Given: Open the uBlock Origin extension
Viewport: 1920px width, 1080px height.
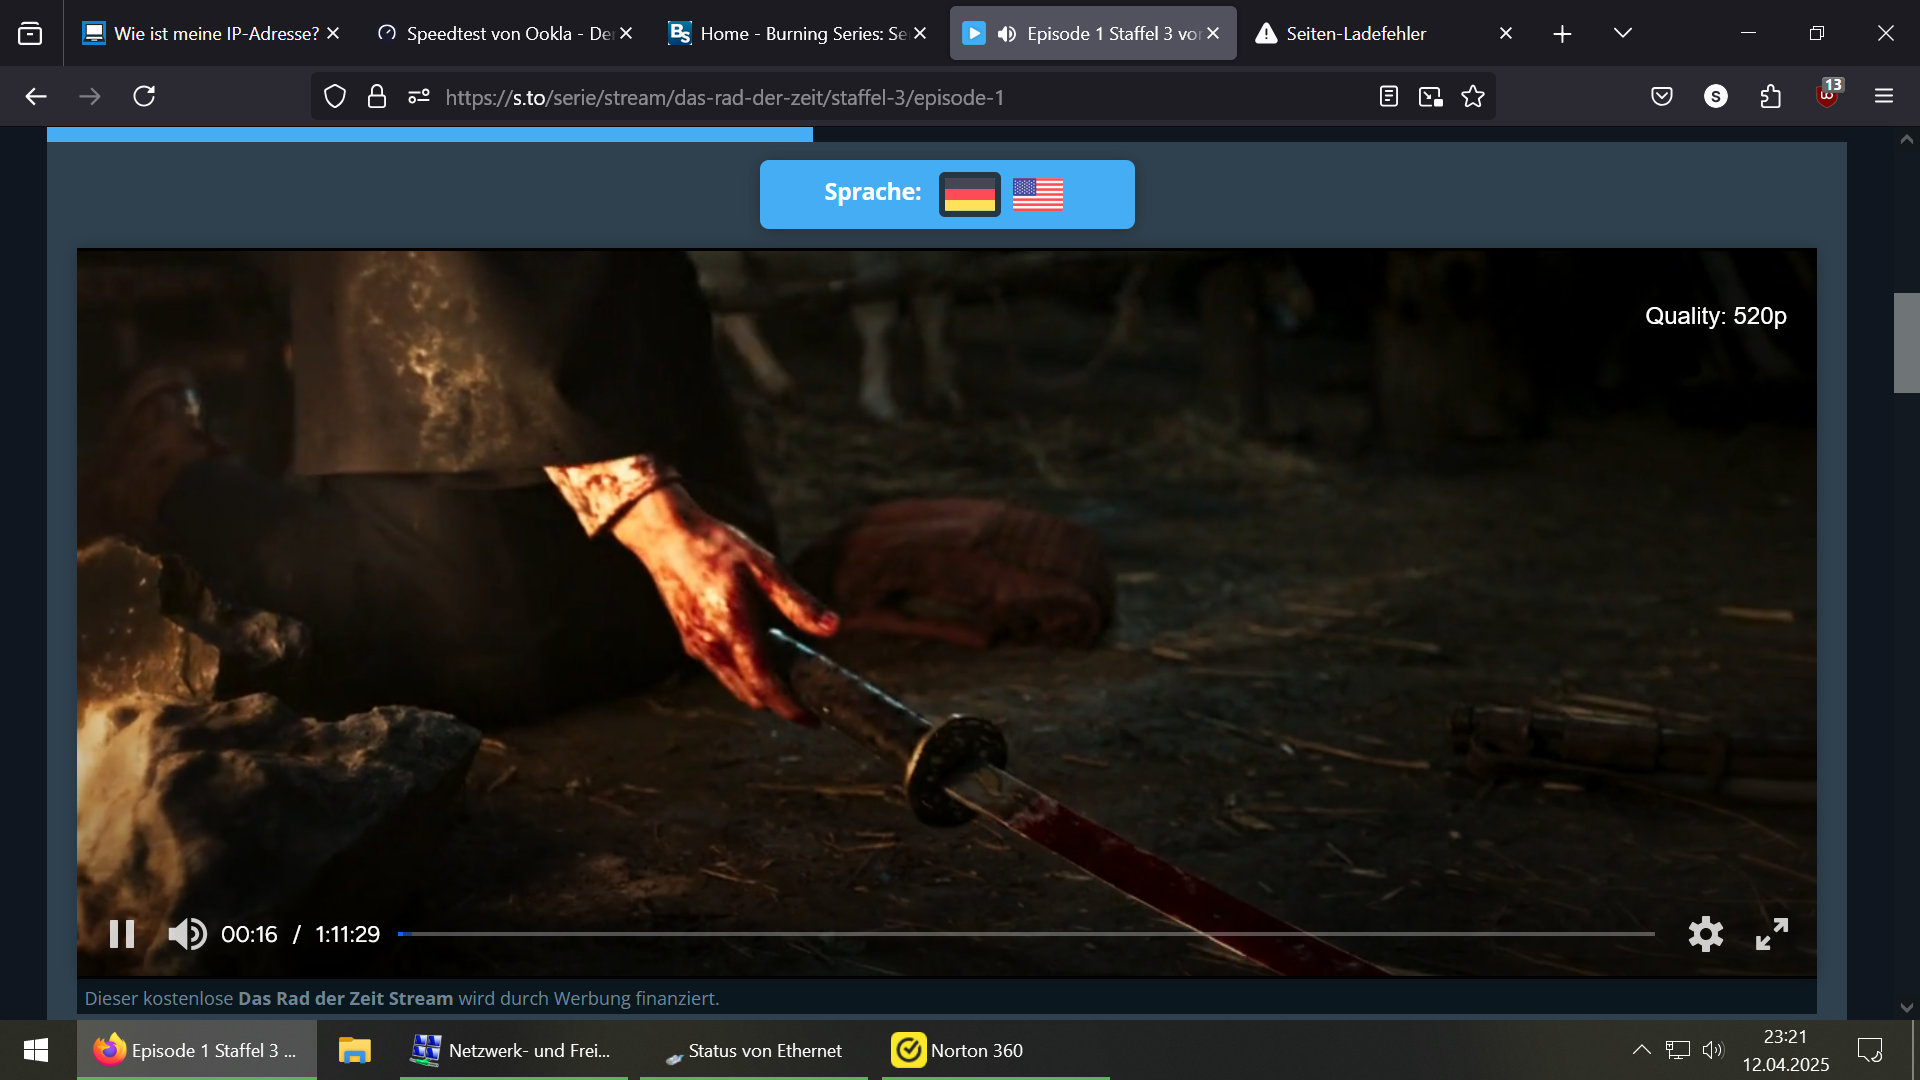Looking at the screenshot, I should [1828, 94].
